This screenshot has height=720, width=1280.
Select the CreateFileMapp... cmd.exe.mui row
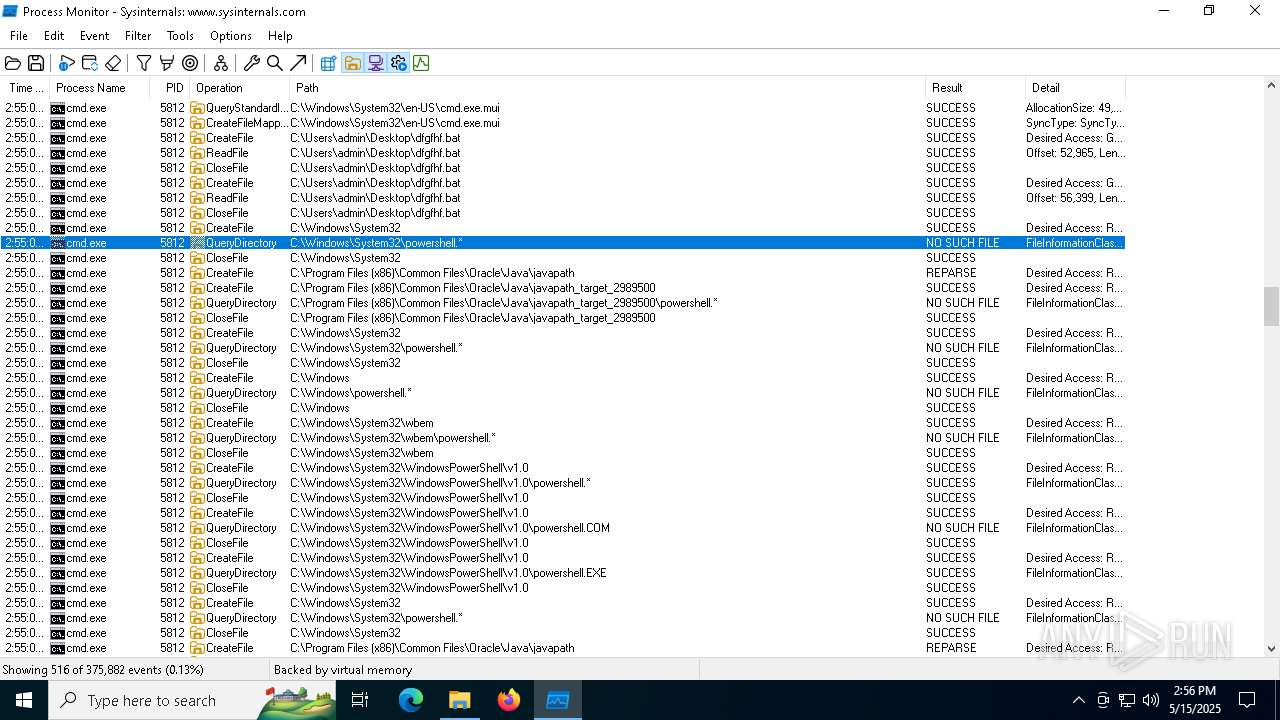563,123
